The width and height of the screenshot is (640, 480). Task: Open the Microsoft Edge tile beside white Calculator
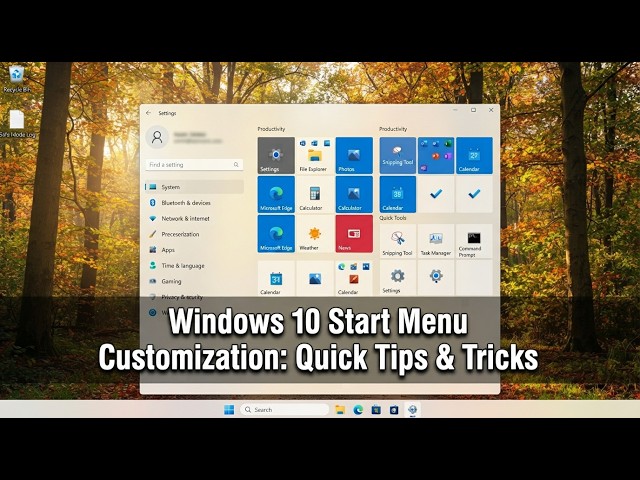pos(276,194)
